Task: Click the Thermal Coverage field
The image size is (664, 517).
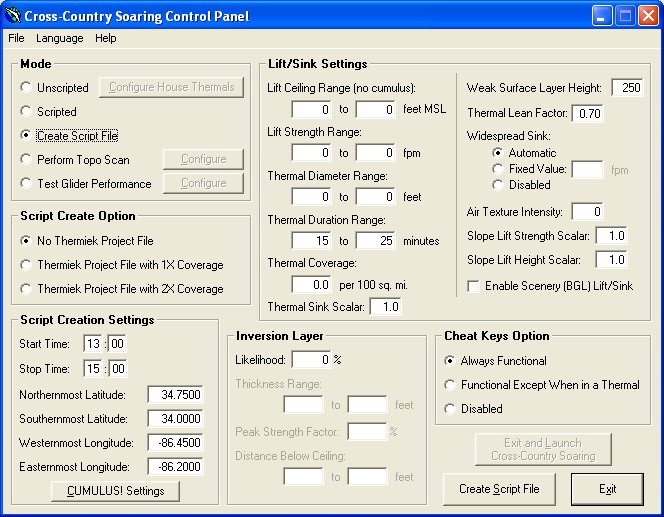Action: 311,285
